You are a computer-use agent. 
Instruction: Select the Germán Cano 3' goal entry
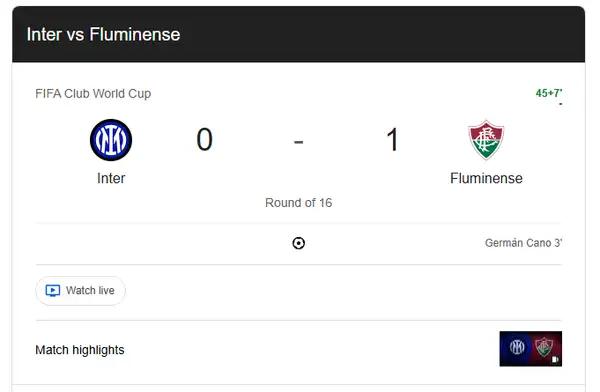click(x=523, y=243)
